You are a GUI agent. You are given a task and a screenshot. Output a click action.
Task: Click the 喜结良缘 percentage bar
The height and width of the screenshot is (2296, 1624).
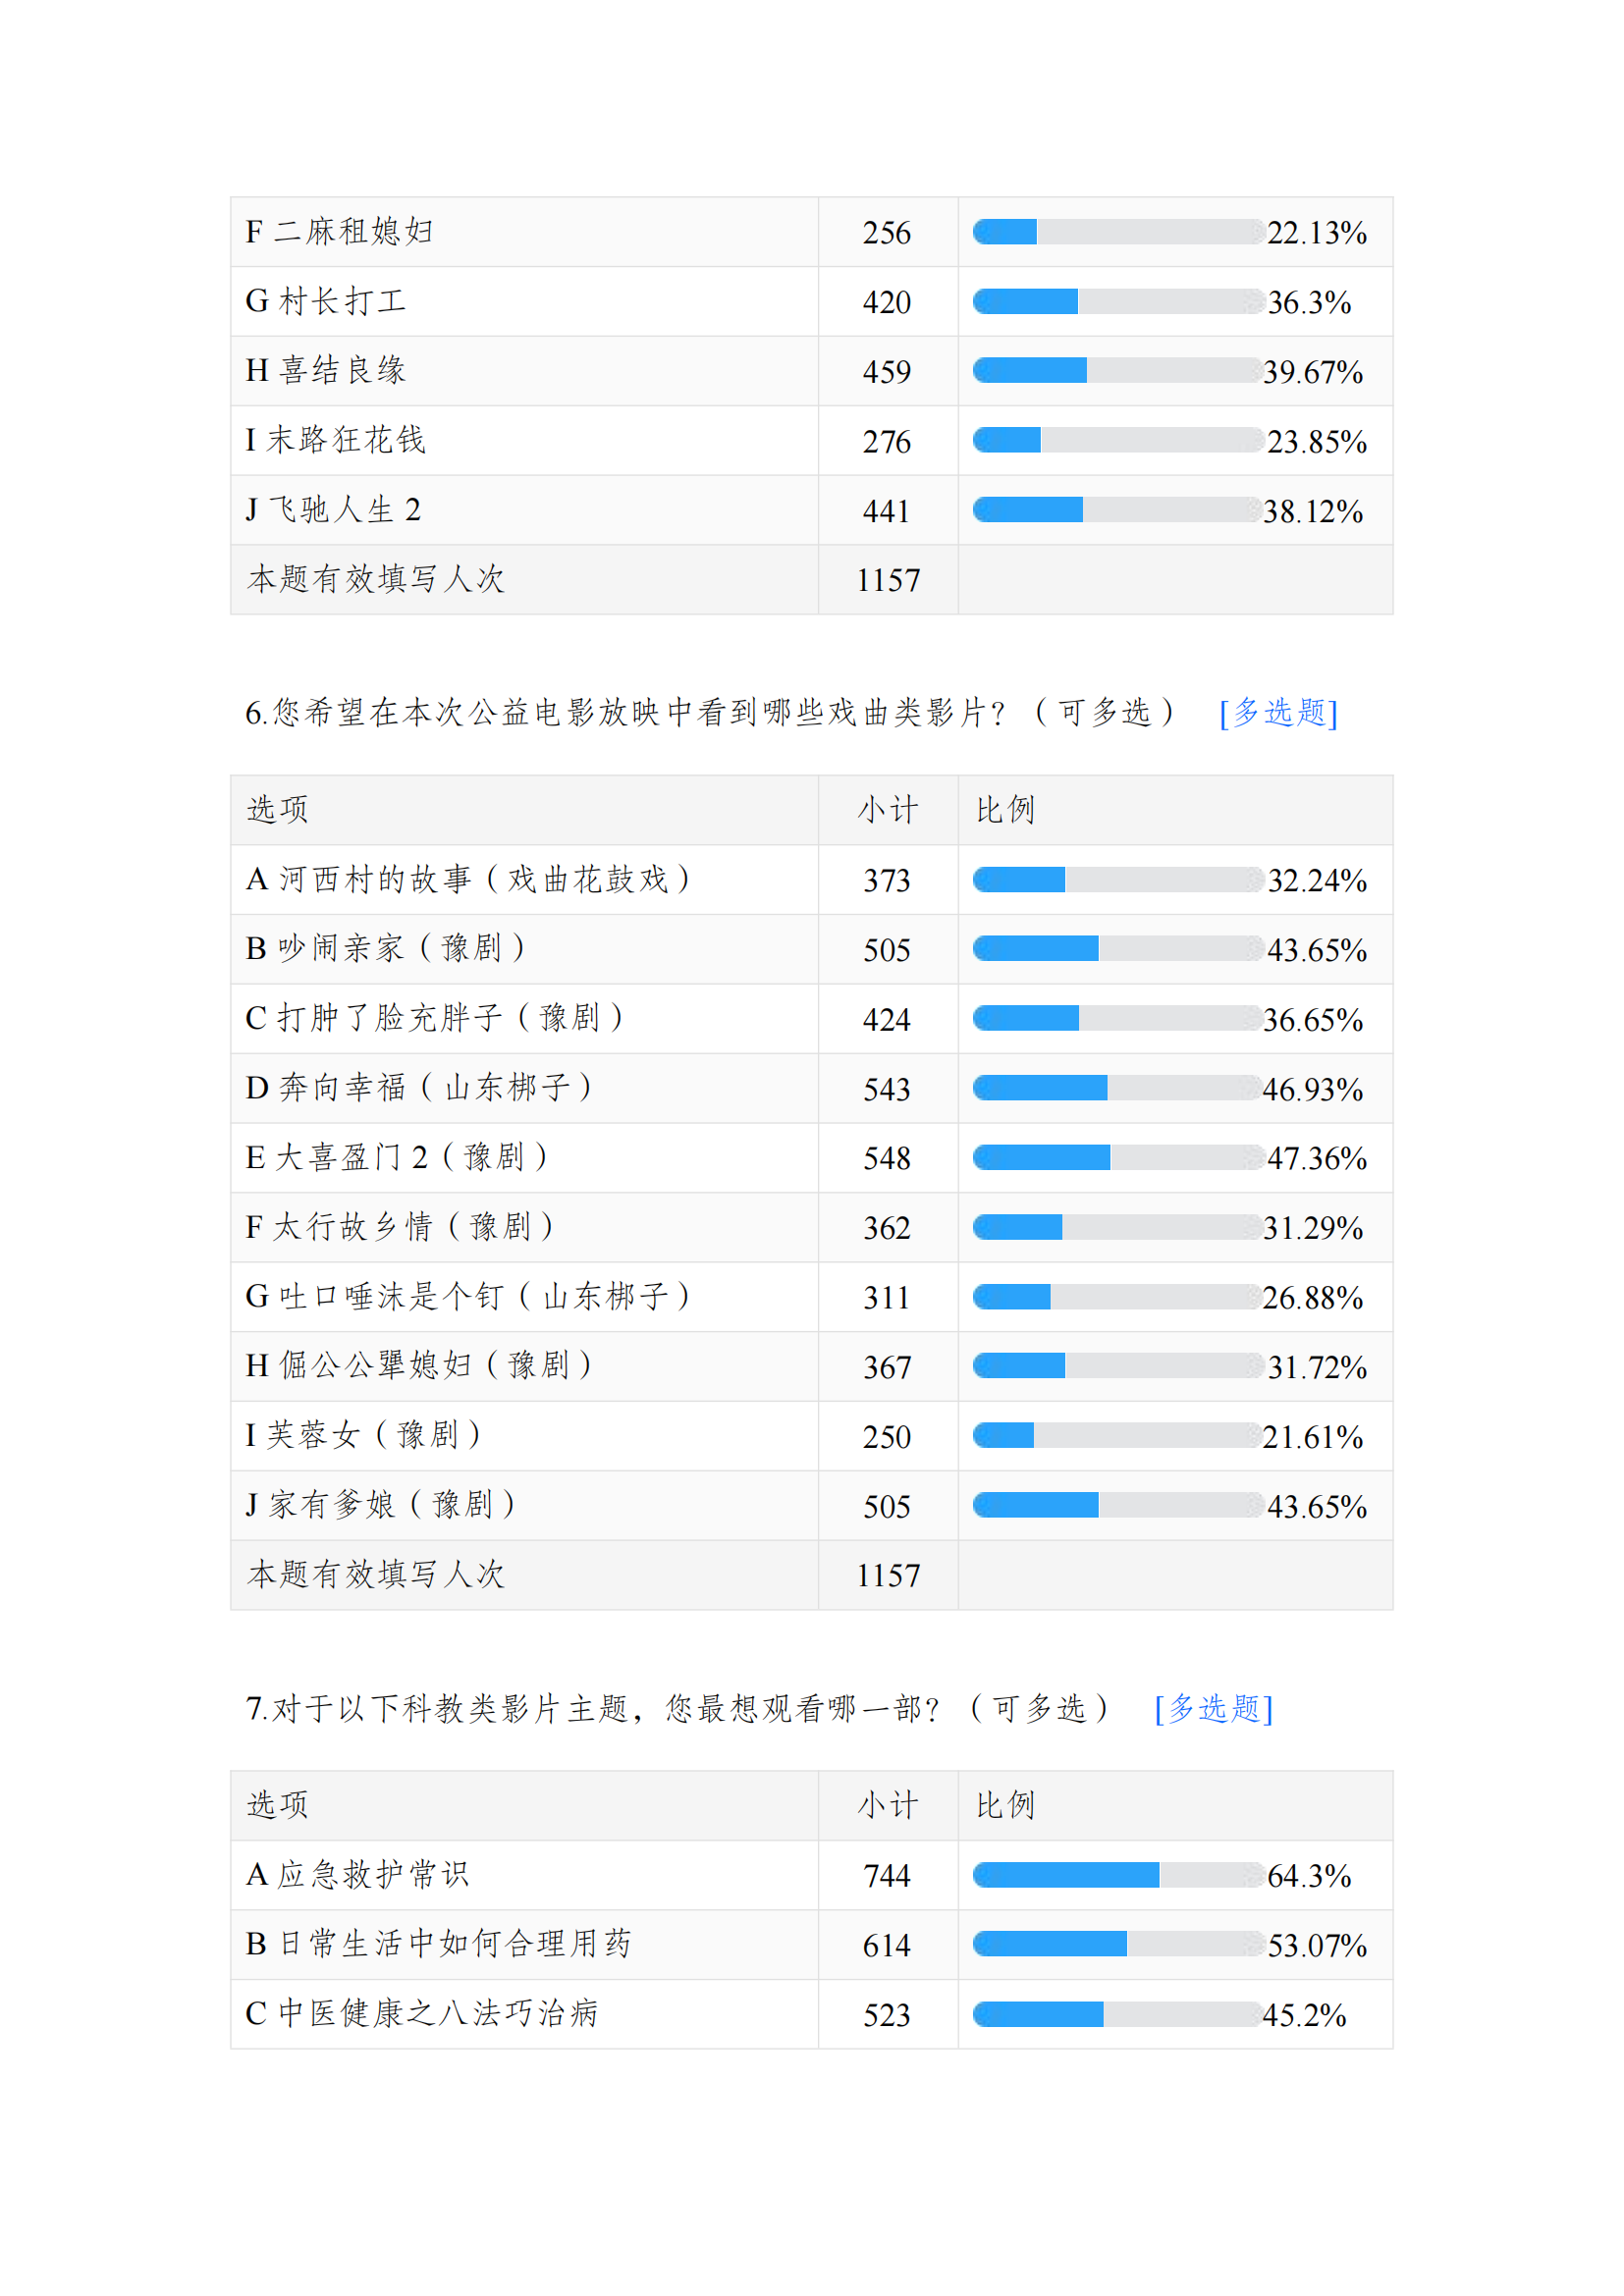pos(1117,371)
